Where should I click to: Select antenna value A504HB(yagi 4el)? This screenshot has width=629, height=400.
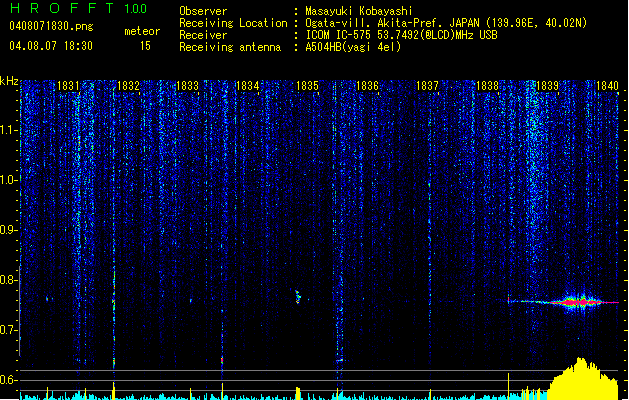click(353, 47)
